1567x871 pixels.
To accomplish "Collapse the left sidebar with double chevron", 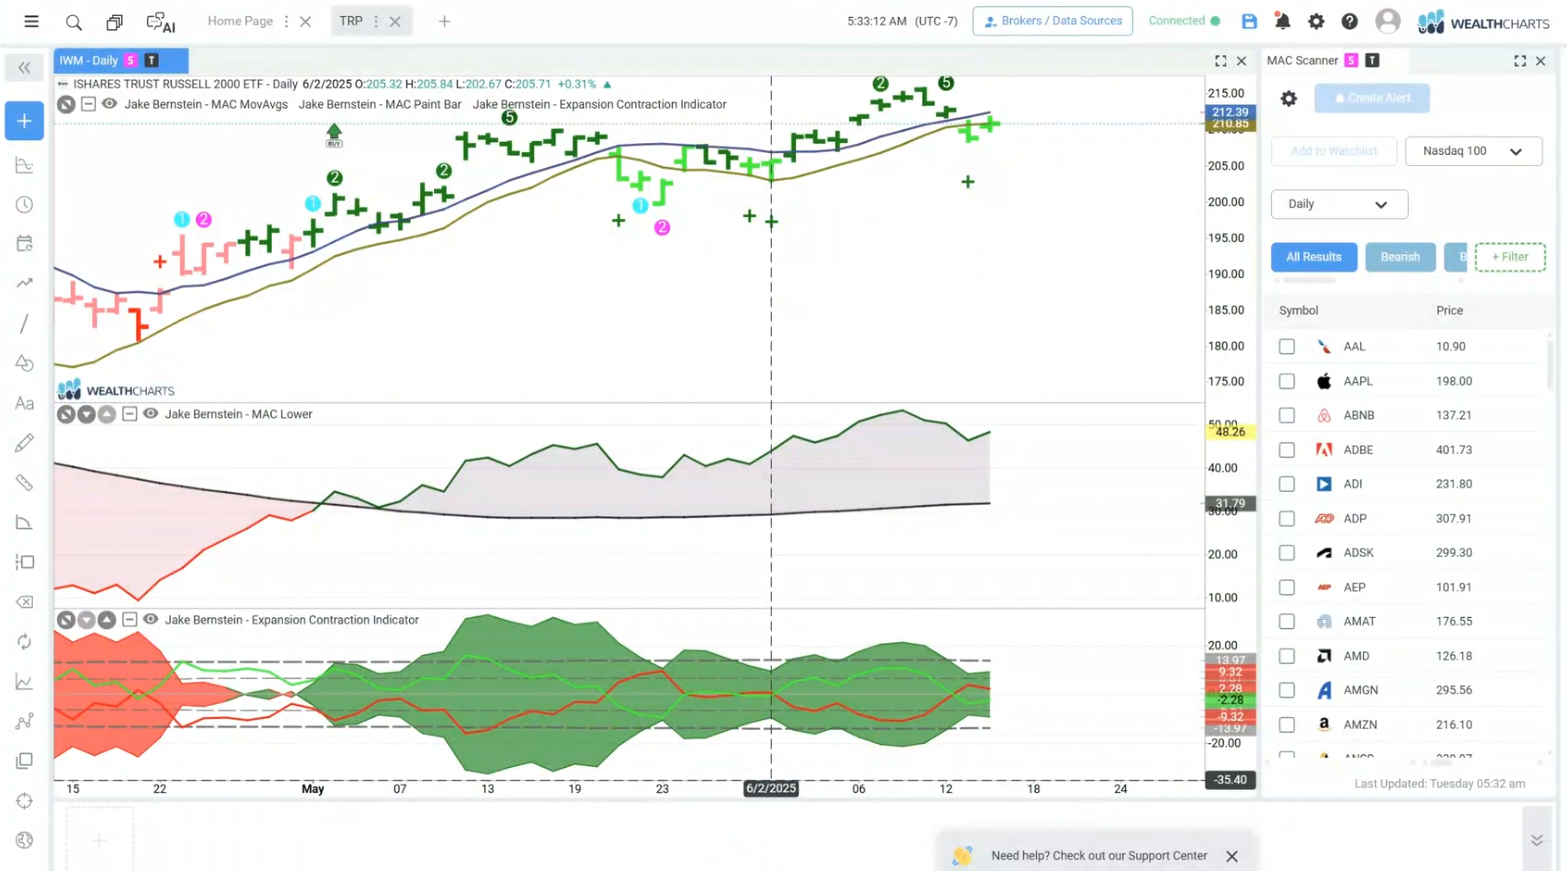I will [x=24, y=68].
